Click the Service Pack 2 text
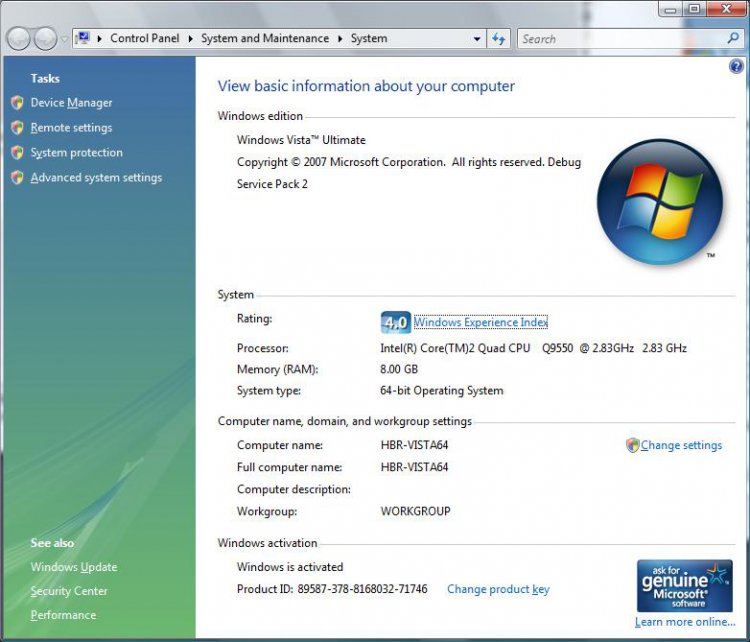The width and height of the screenshot is (750, 642). coord(272,184)
